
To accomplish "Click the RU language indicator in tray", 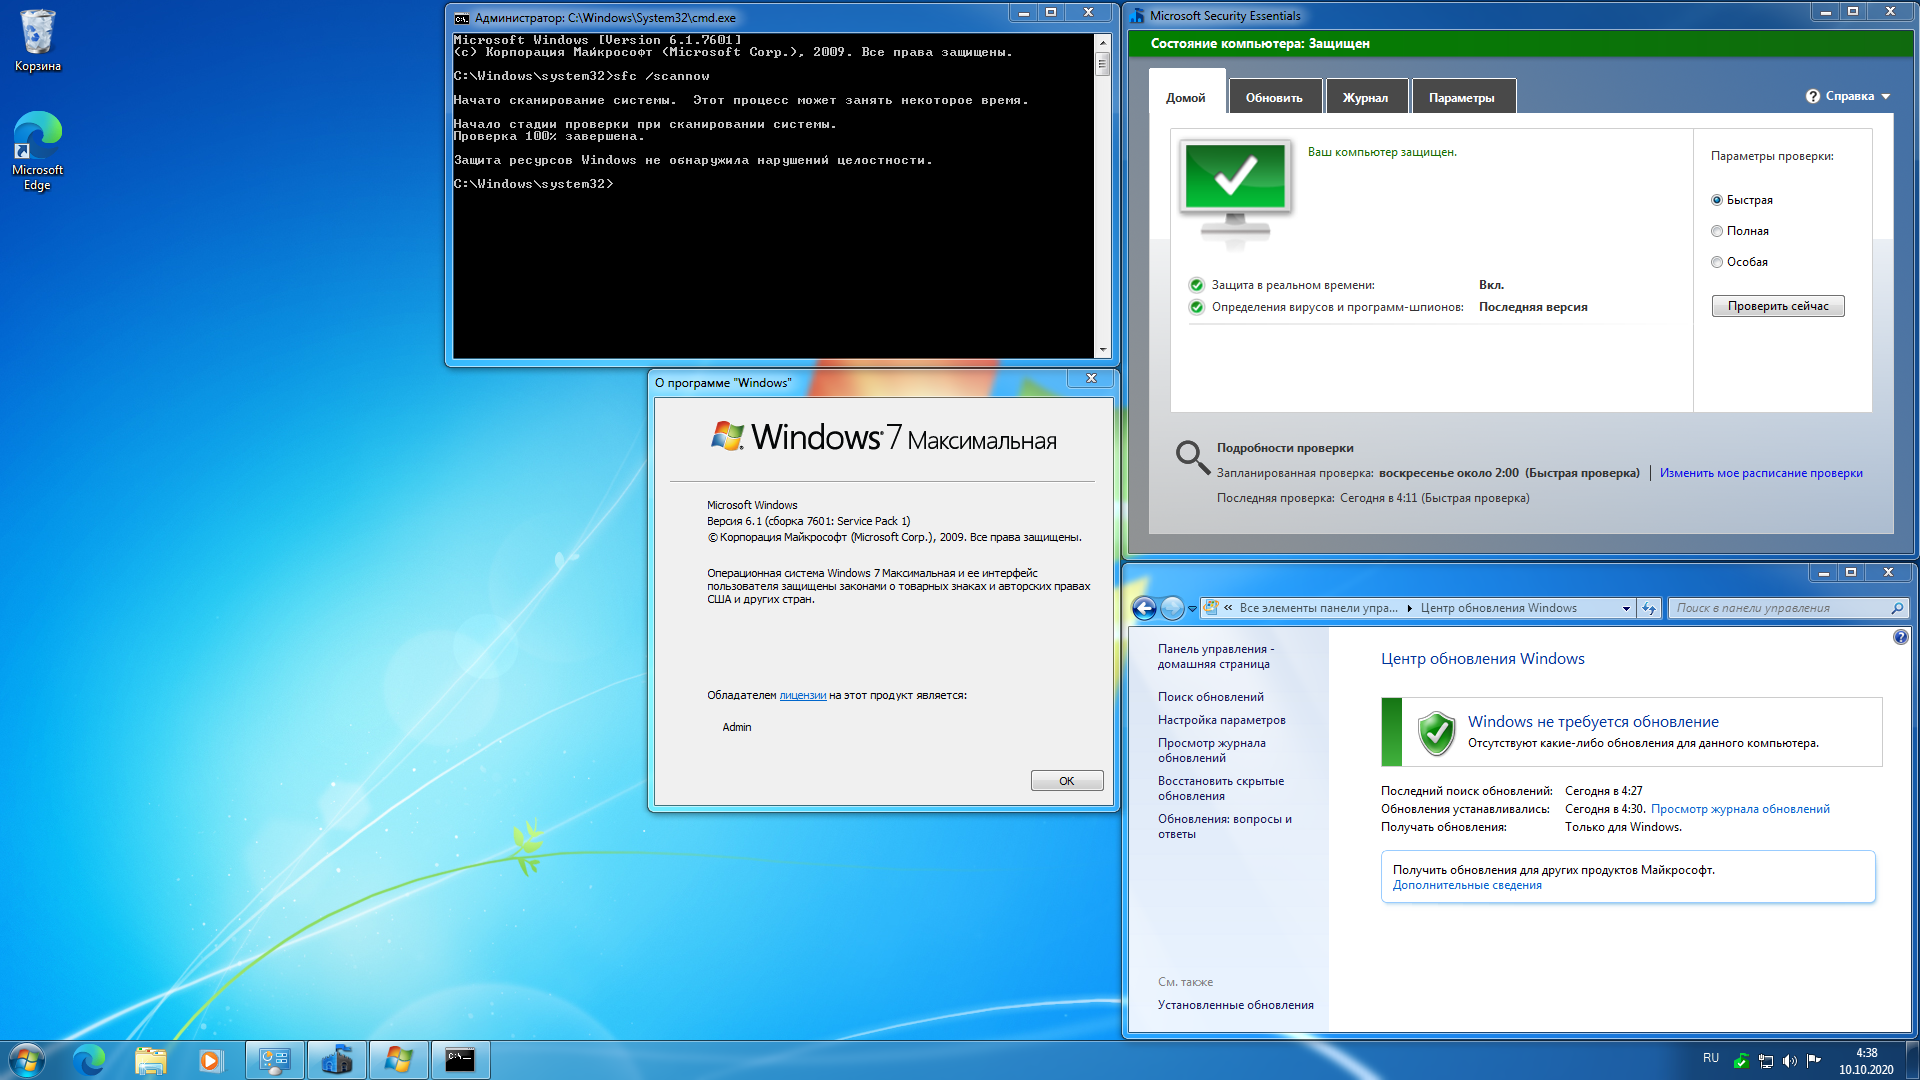I will (1711, 1058).
